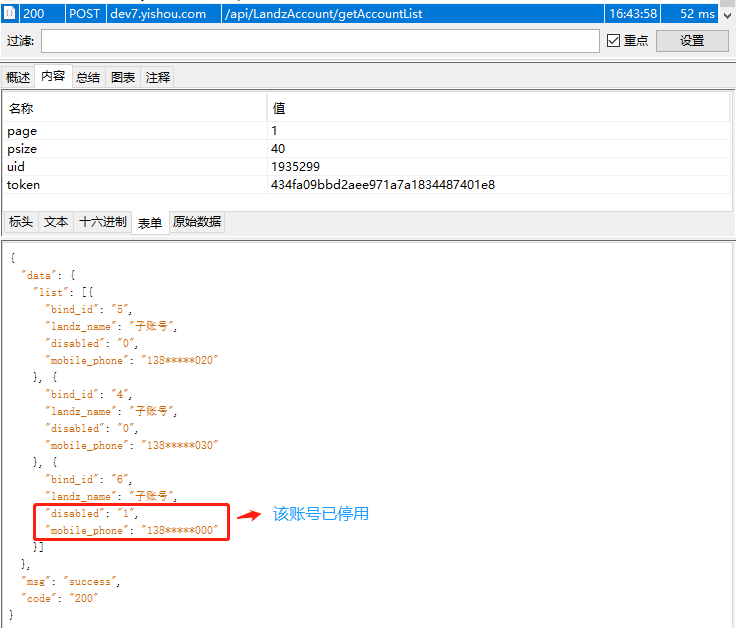Click the document icon beside status 200

coord(9,13)
